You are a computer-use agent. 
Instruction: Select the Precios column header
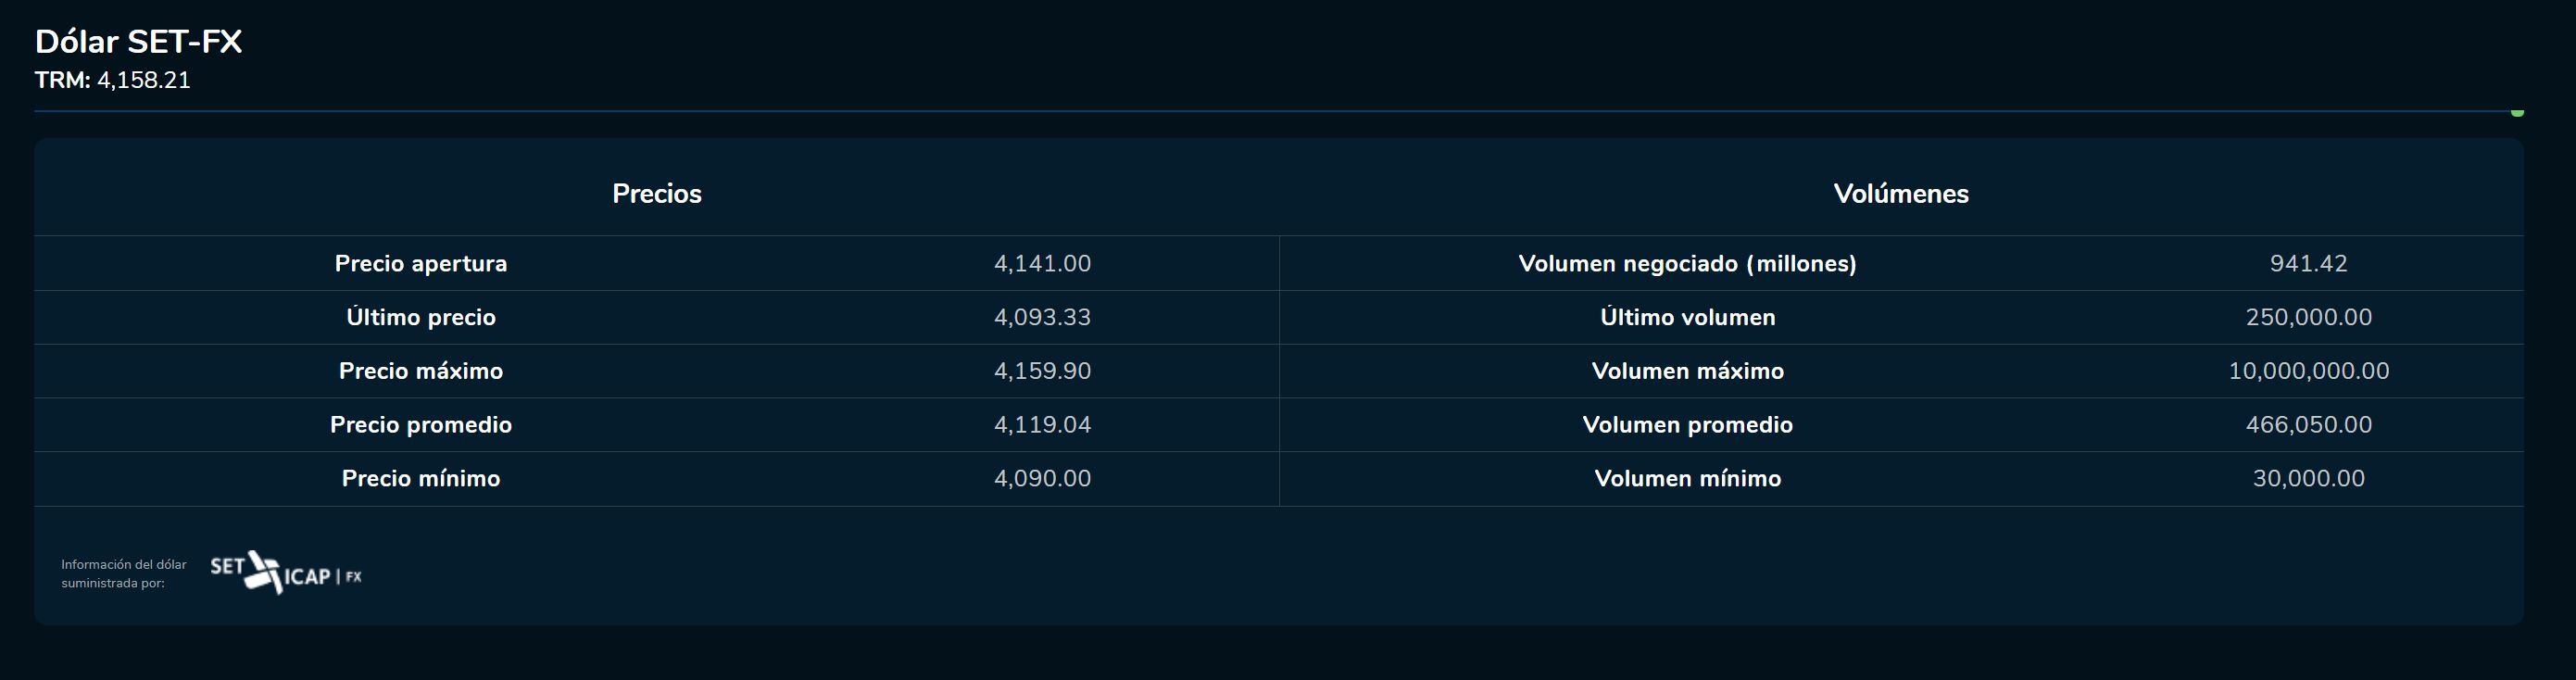[x=657, y=194]
